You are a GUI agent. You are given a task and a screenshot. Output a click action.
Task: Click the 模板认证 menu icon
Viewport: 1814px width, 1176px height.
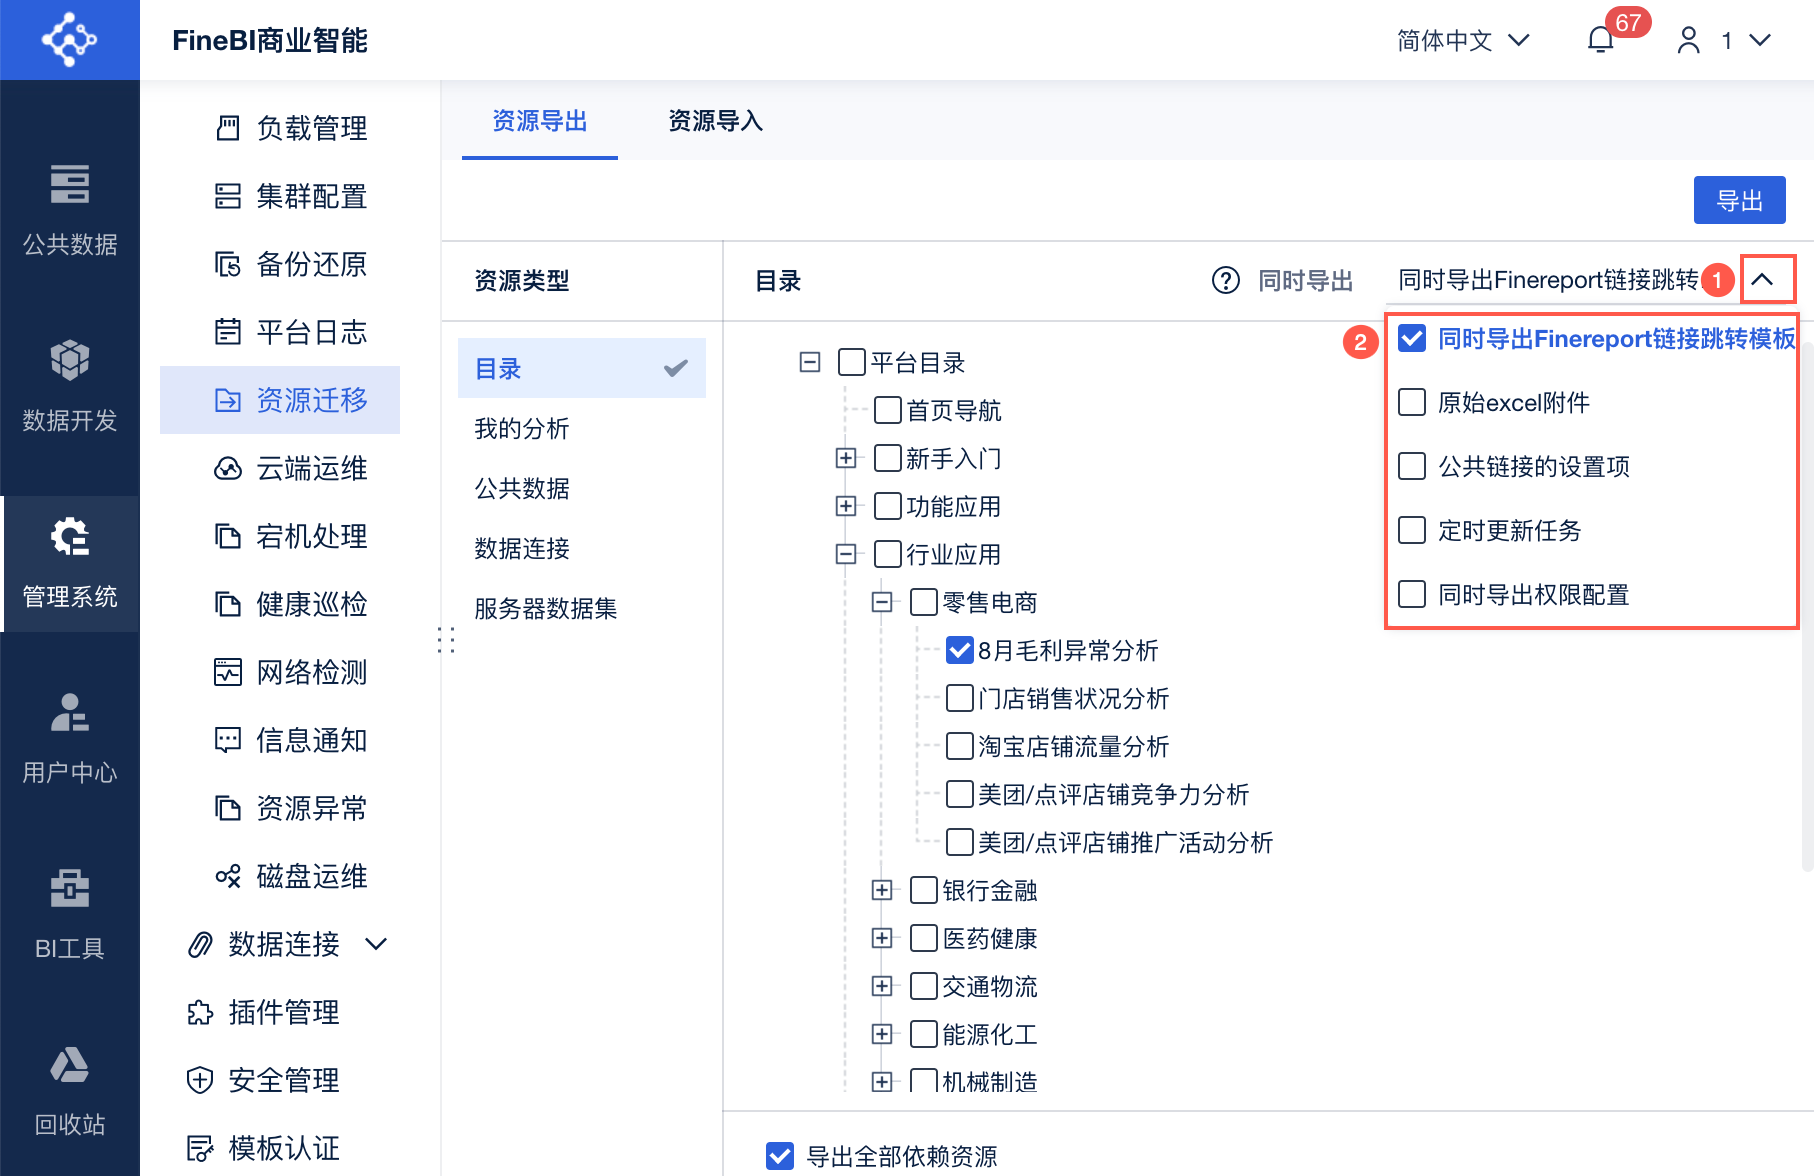pos(200,1148)
